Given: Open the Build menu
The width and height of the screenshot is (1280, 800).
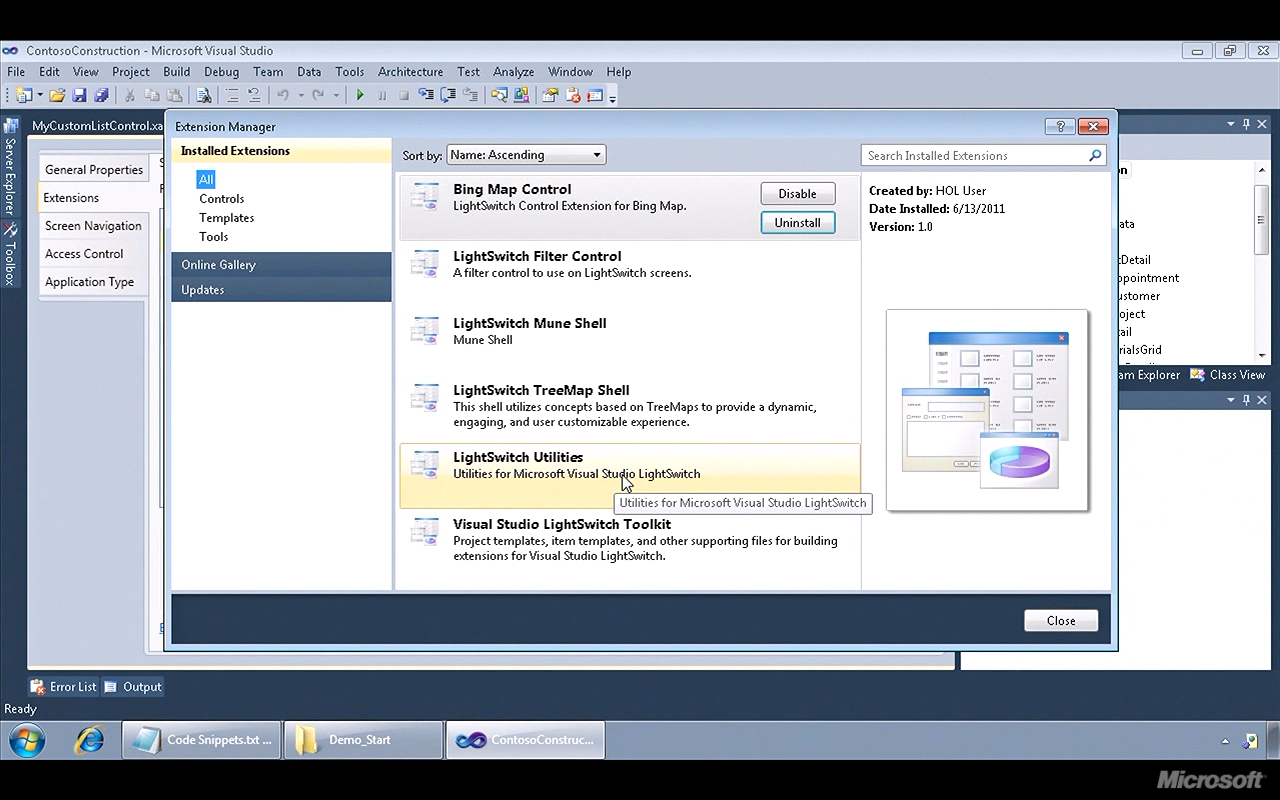Looking at the screenshot, I should click(x=177, y=72).
